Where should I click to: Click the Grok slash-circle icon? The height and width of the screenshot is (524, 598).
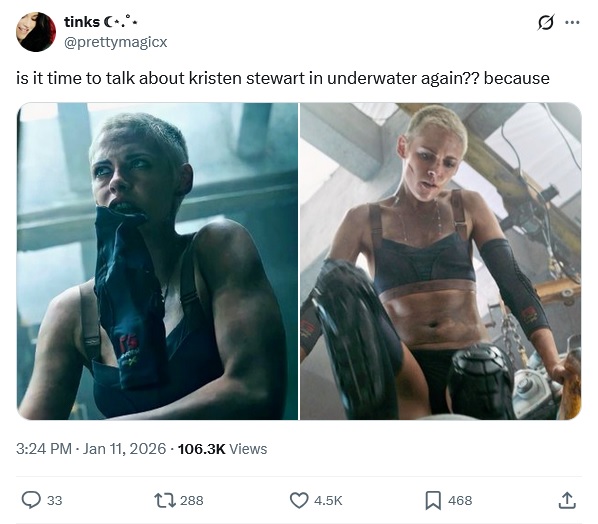[545, 23]
